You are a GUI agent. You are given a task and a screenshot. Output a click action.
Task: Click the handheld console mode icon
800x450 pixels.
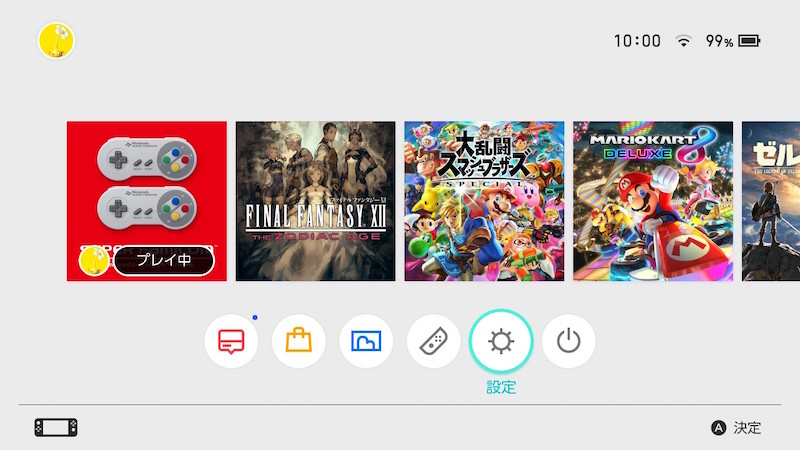[56, 428]
